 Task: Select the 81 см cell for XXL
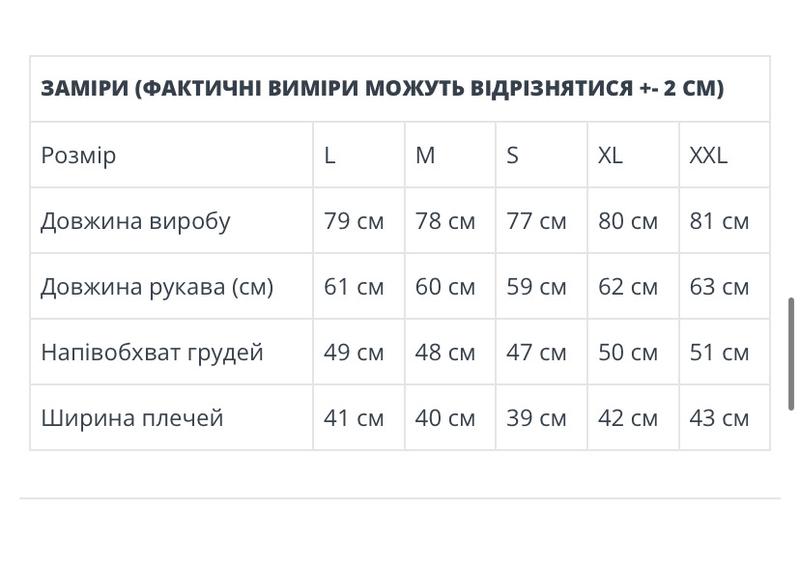click(719, 221)
